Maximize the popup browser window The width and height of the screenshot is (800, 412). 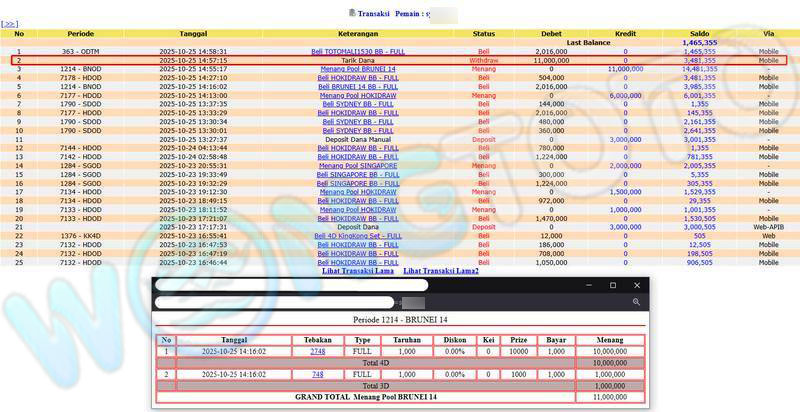click(613, 286)
